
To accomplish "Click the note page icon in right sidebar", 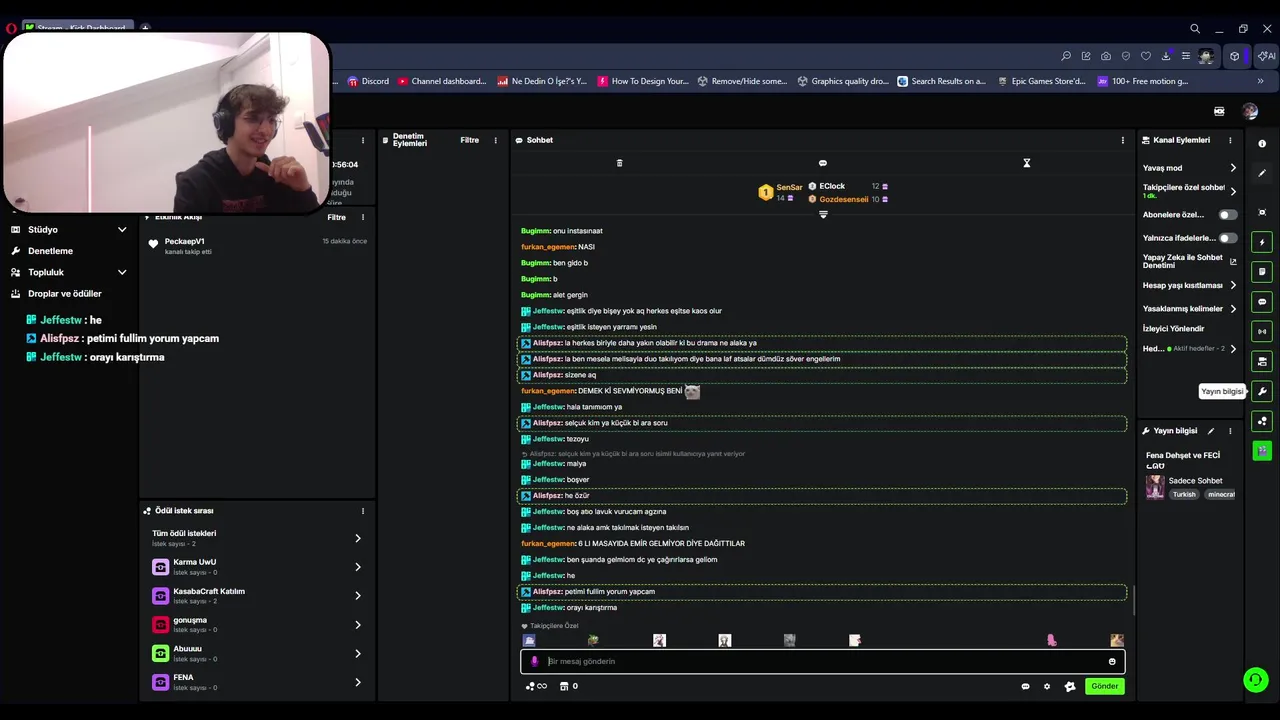I will [x=1262, y=272].
